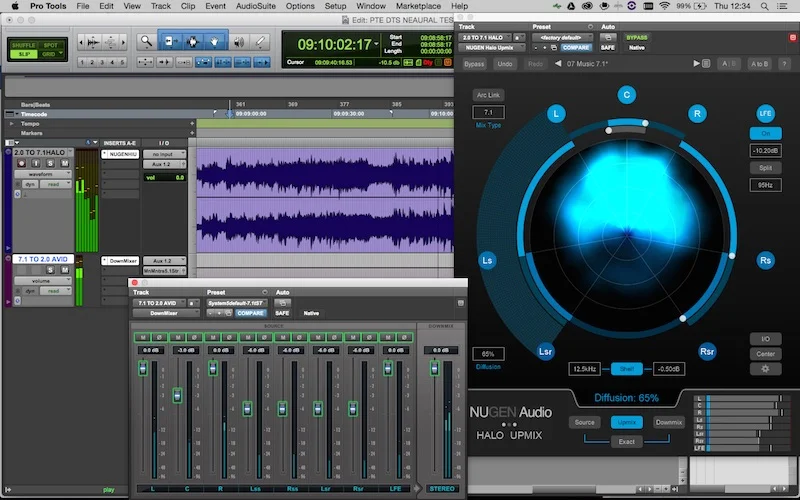Open the Halo Upmix help question mark

pyautogui.click(x=784, y=64)
